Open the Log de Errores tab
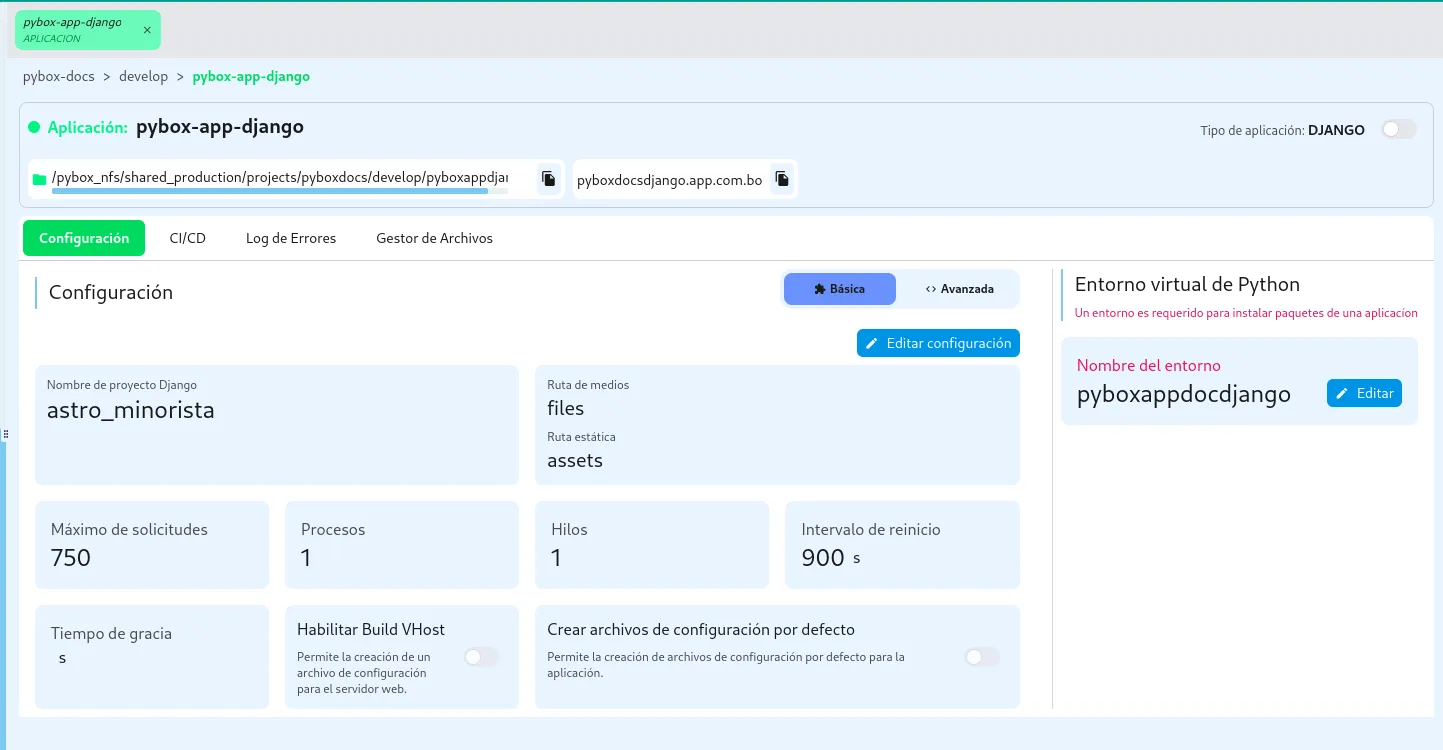The width and height of the screenshot is (1443, 750). point(291,238)
